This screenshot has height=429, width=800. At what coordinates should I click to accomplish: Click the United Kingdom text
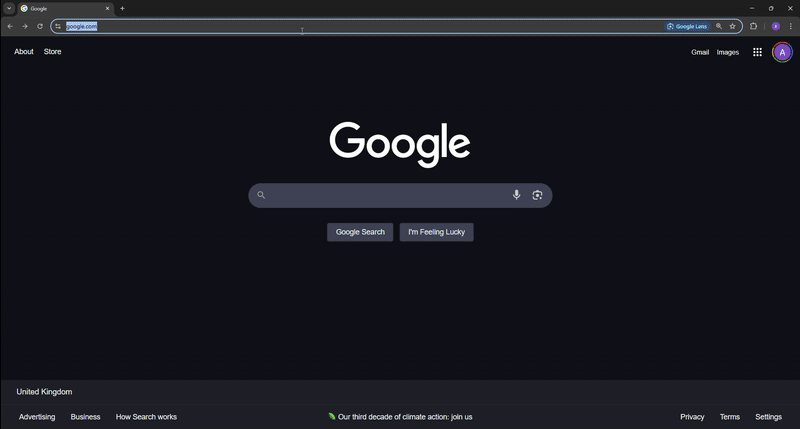(x=44, y=392)
